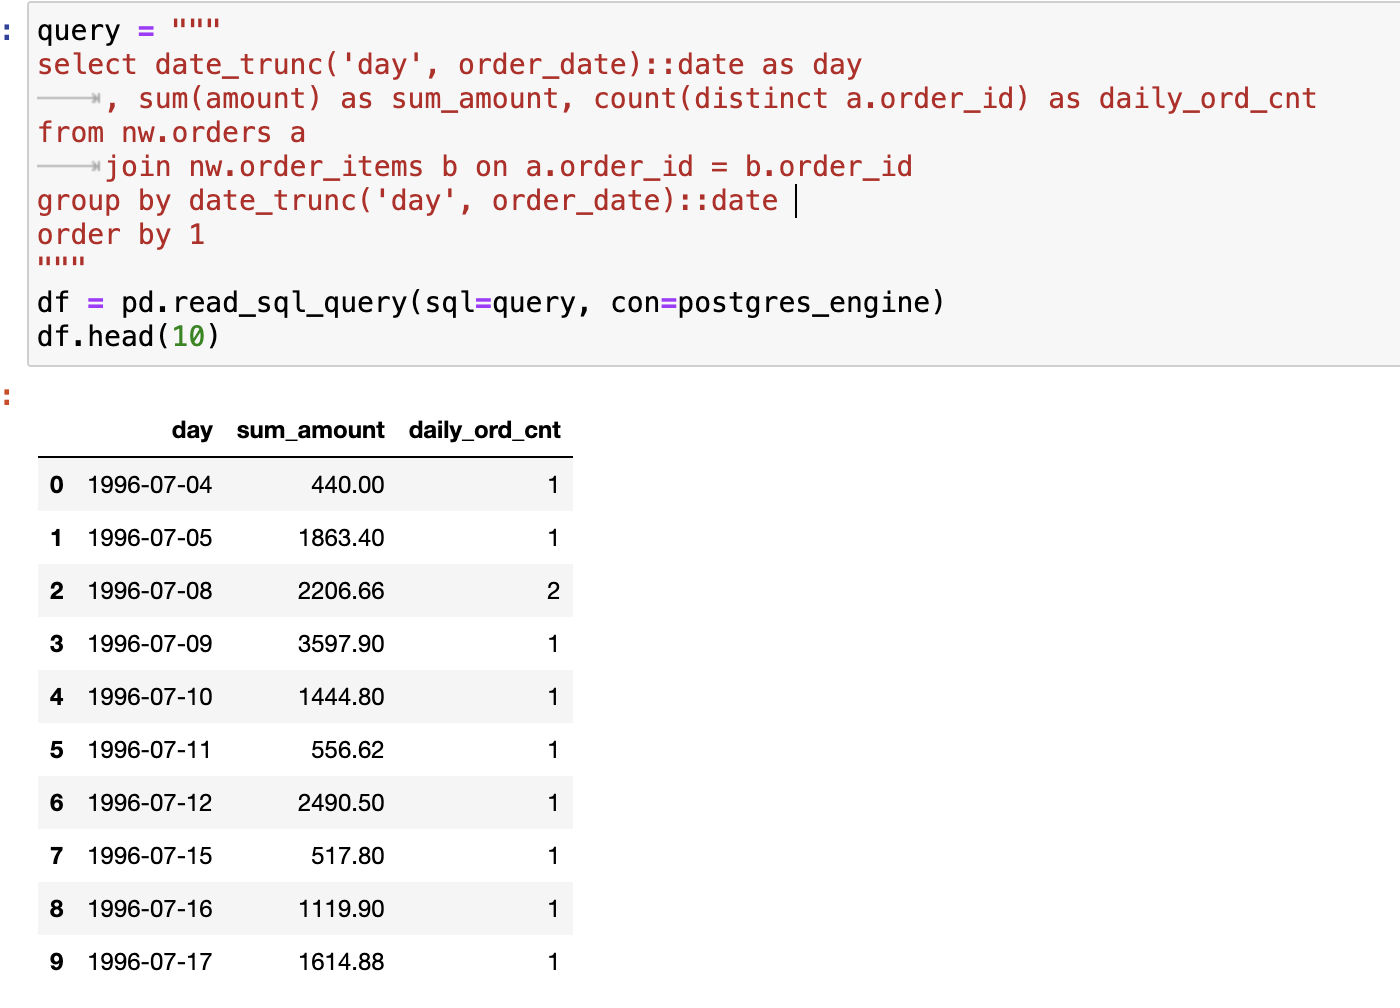Select date cell 1996-07-17
This screenshot has width=1400, height=1008.
[x=150, y=962]
